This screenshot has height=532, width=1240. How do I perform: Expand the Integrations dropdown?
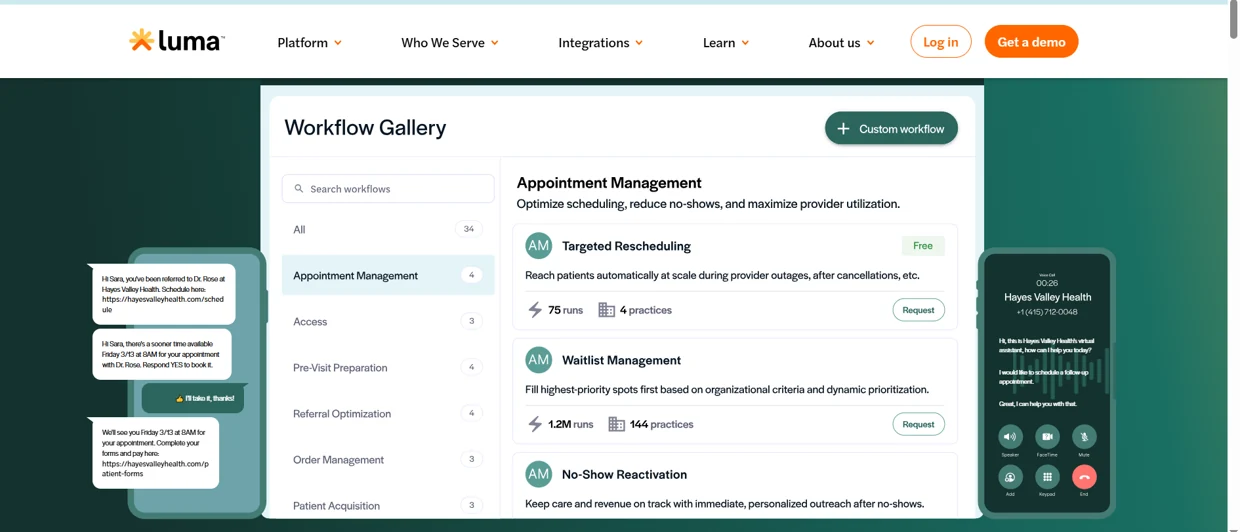(600, 43)
